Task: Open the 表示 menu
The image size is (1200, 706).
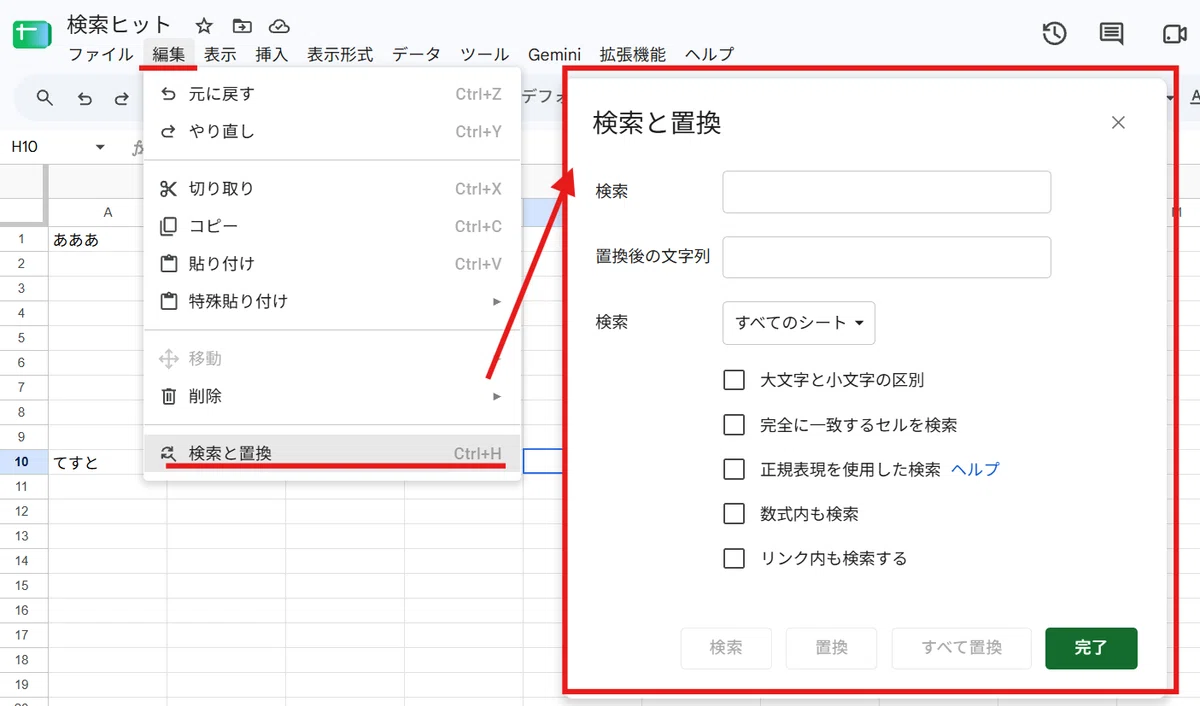Action: pyautogui.click(x=220, y=55)
